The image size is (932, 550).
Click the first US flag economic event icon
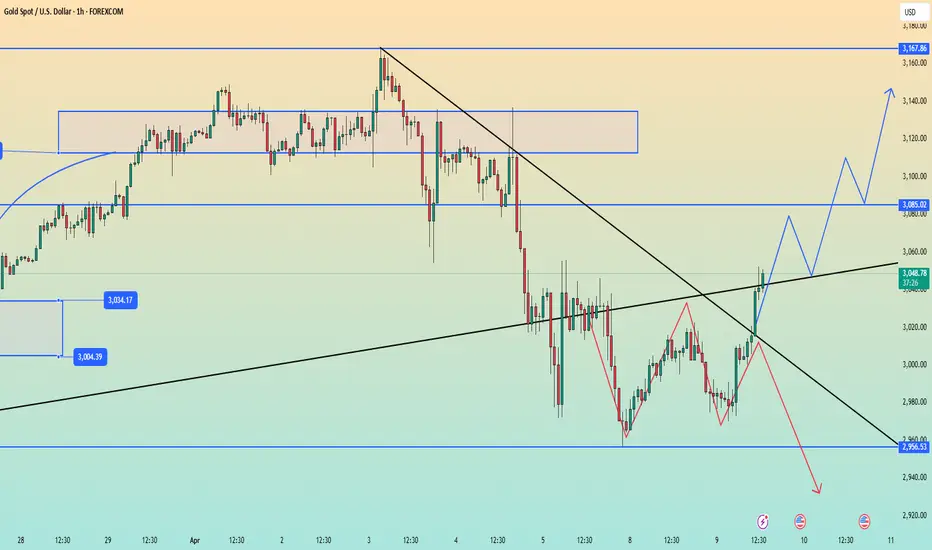tap(800, 521)
